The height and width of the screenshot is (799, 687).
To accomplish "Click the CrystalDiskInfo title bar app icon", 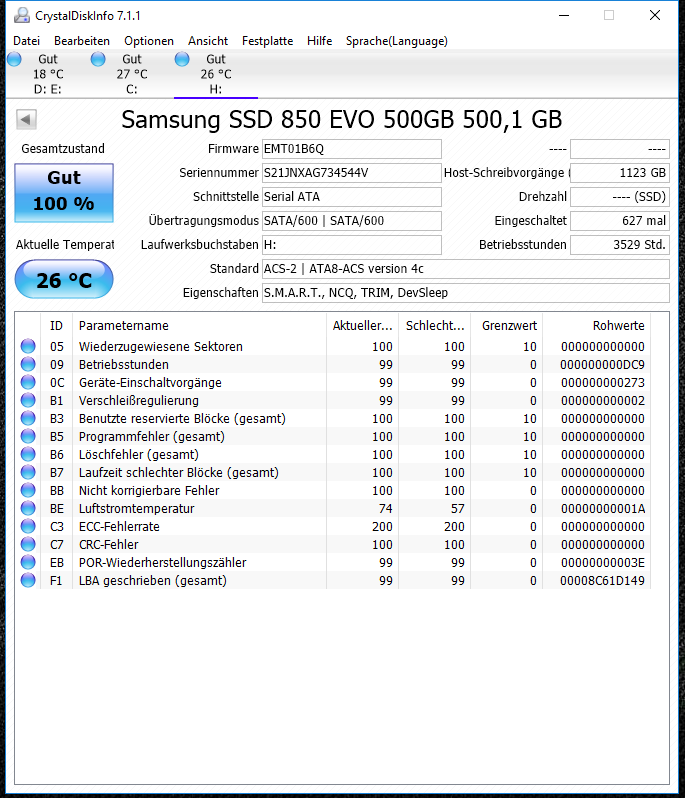I will (21, 16).
